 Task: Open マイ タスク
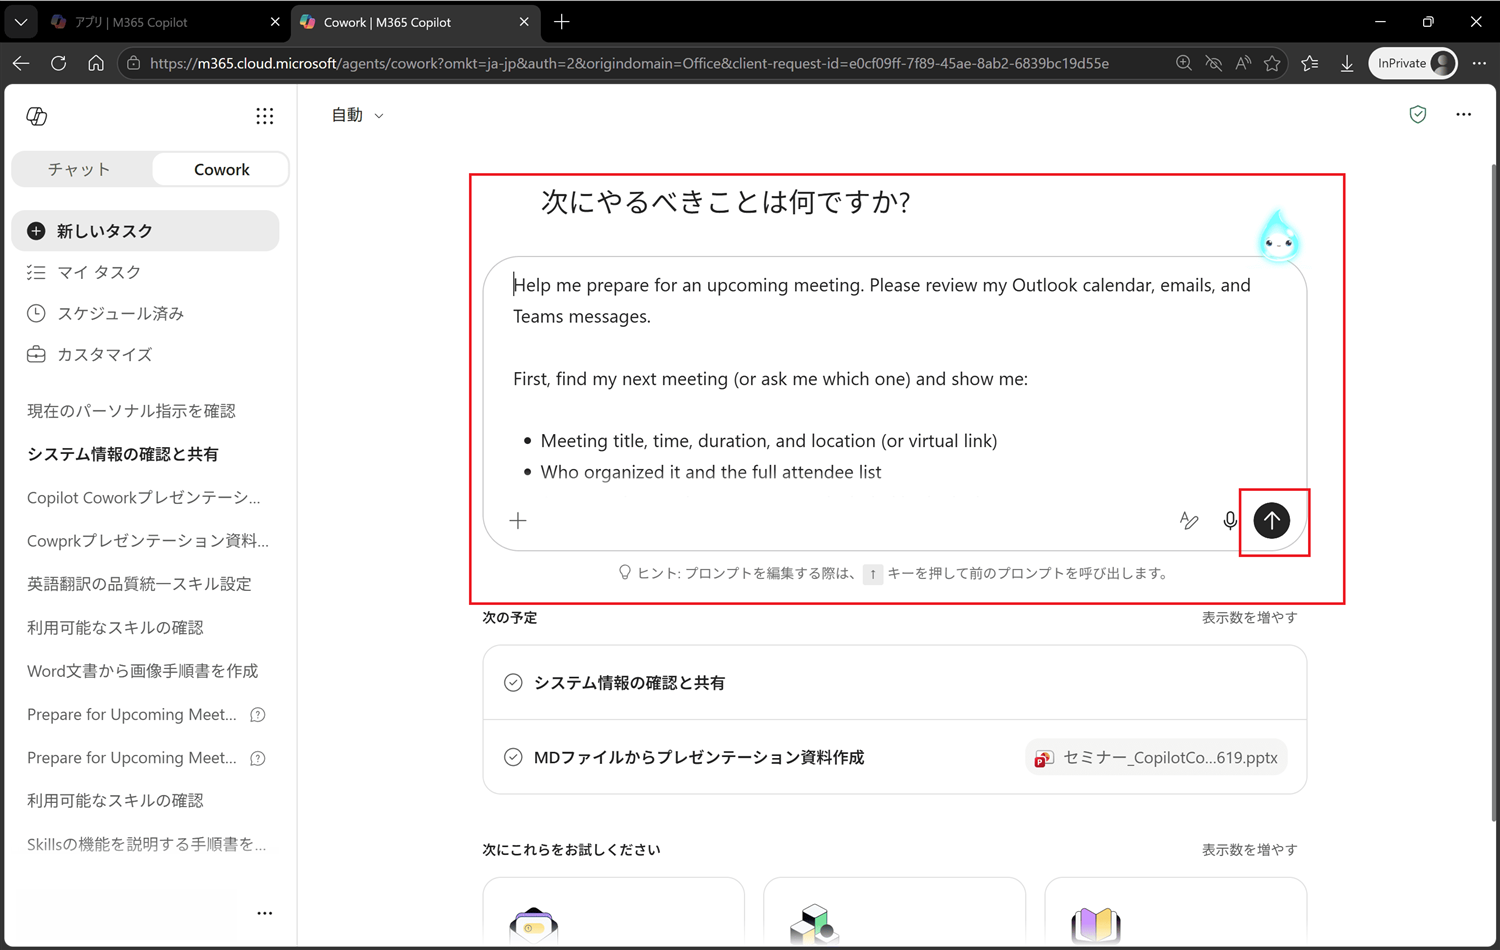point(145,272)
